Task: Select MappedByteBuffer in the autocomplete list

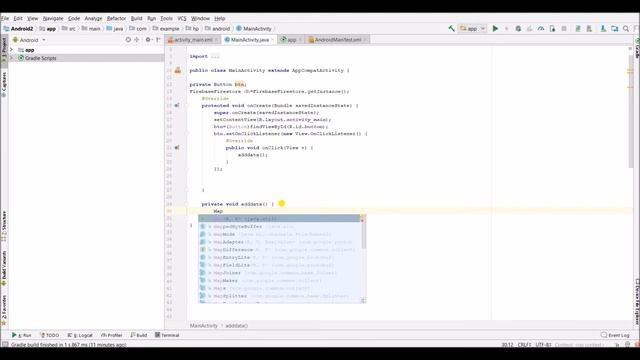Action: point(279,227)
